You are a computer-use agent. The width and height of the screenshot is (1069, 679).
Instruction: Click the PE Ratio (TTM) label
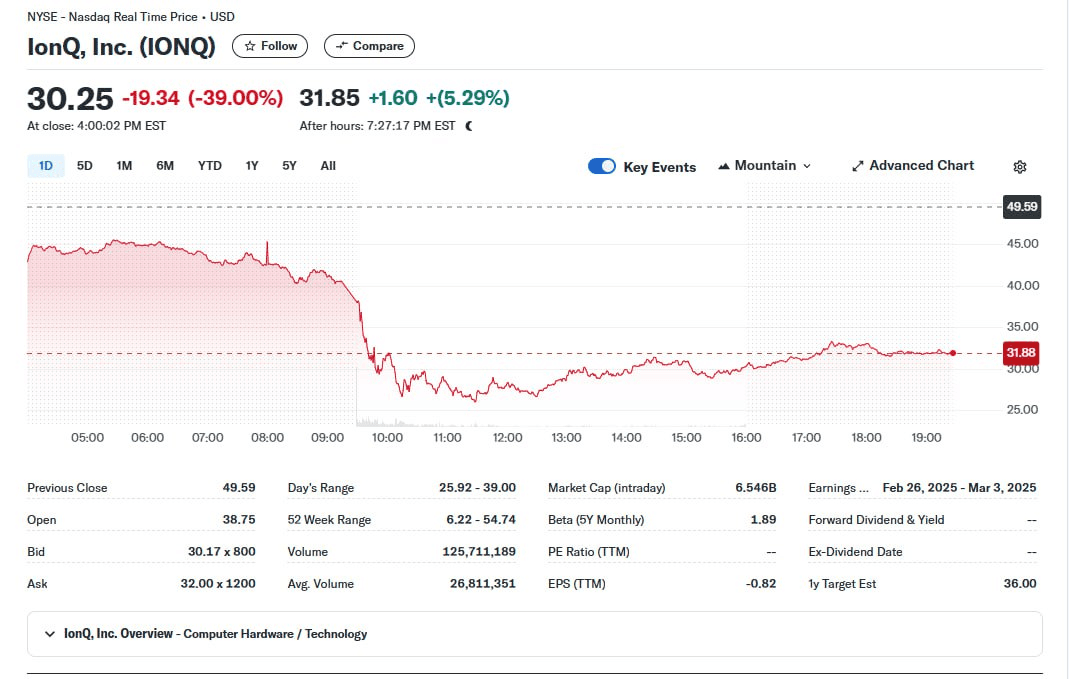click(x=588, y=552)
